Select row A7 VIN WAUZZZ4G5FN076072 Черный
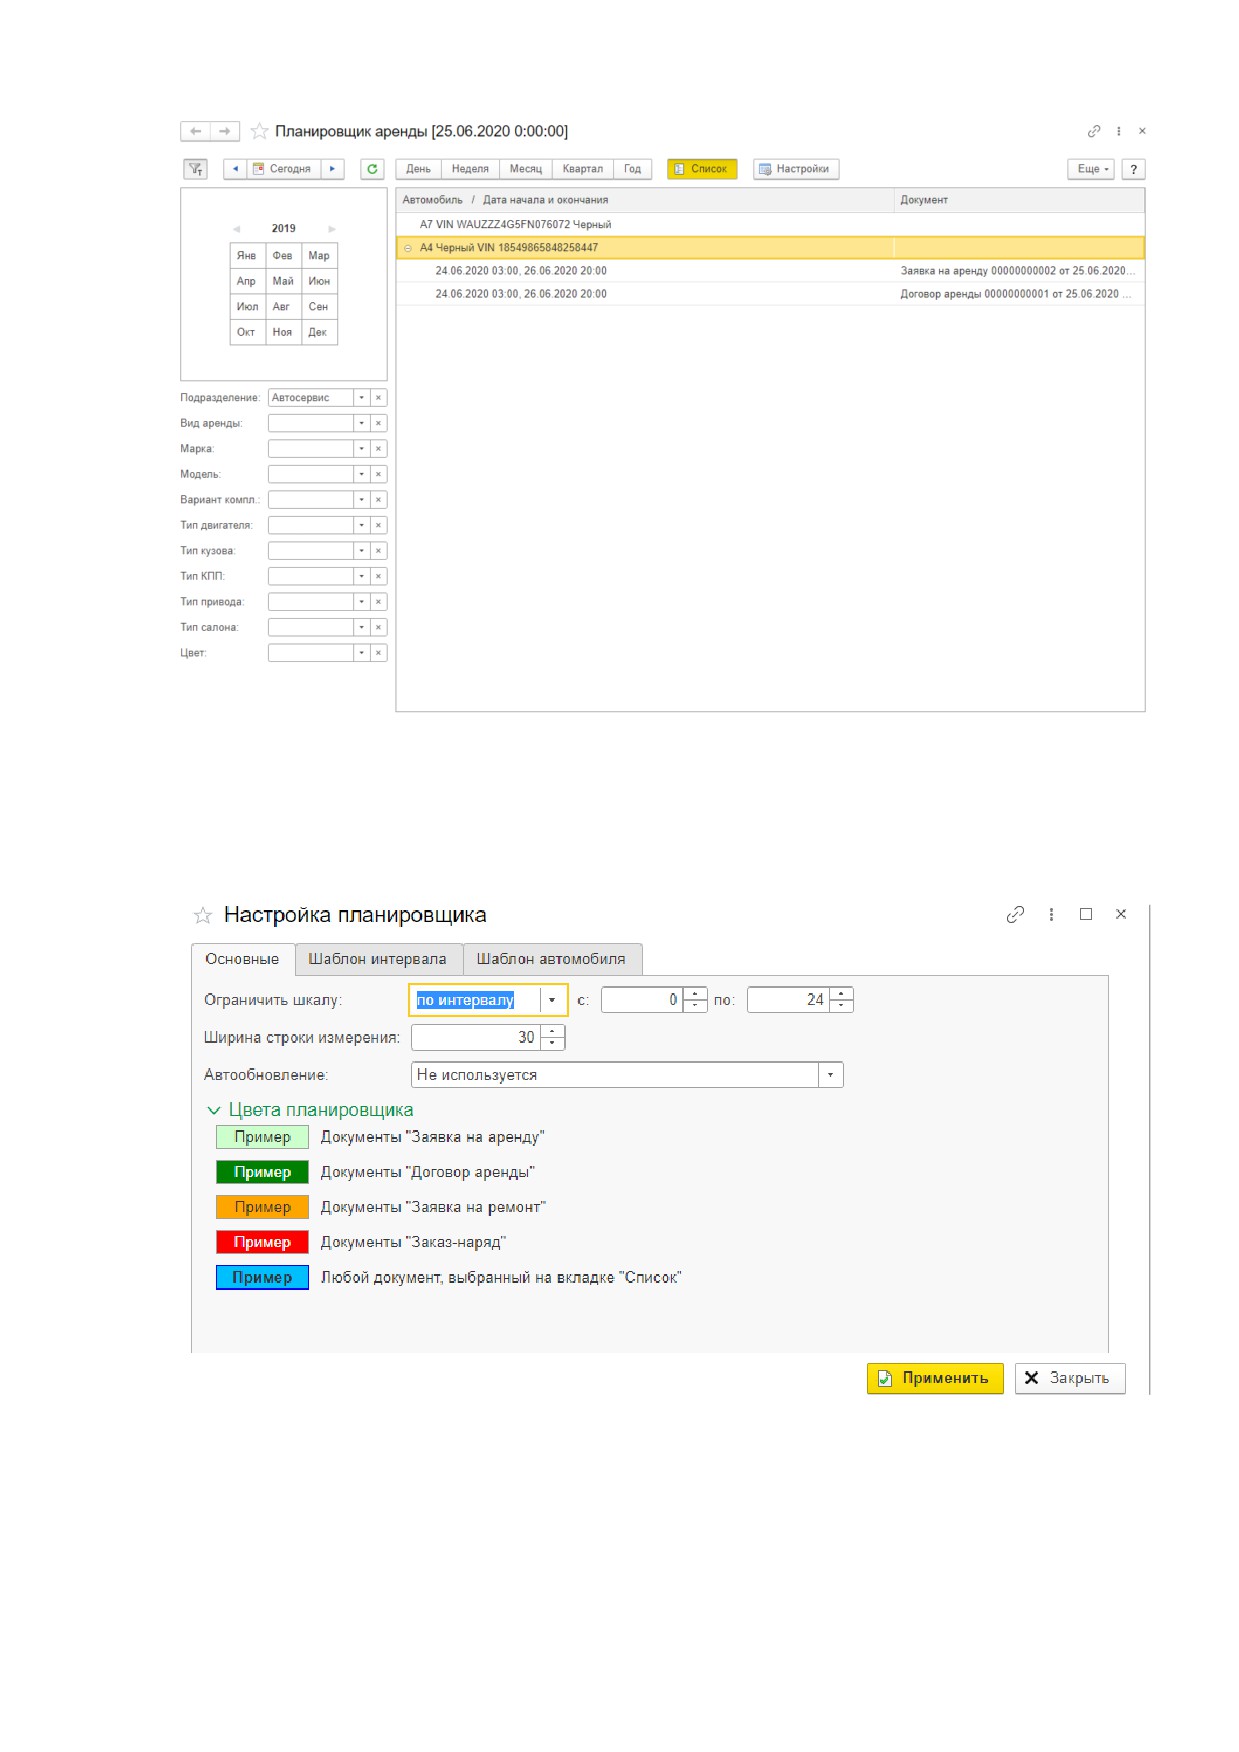 click(x=770, y=225)
